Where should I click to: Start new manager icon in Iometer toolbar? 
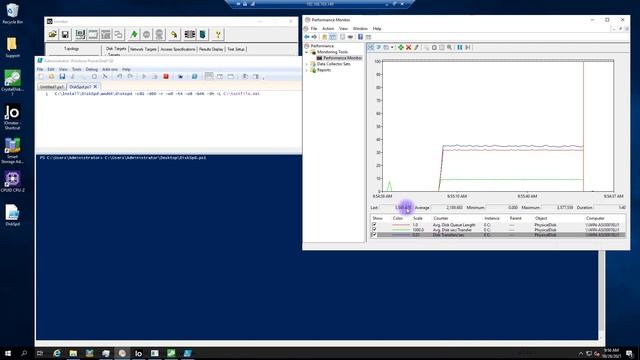point(80,35)
